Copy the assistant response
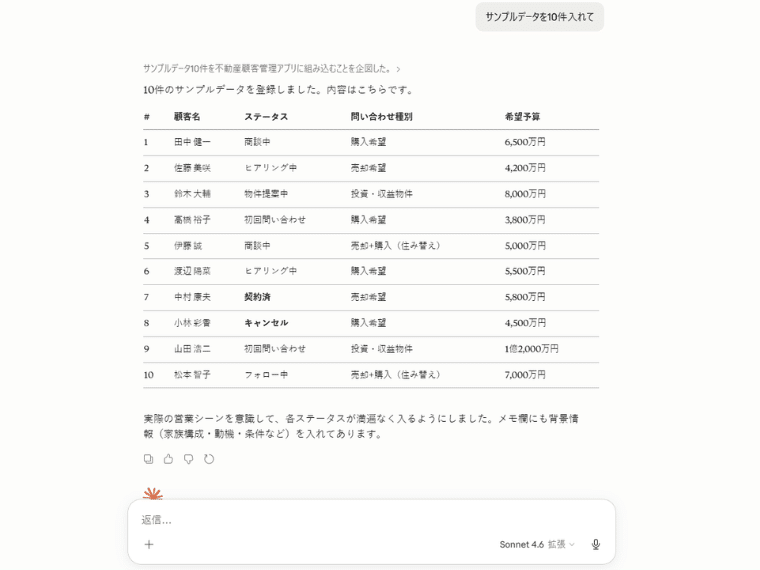 pos(148,459)
